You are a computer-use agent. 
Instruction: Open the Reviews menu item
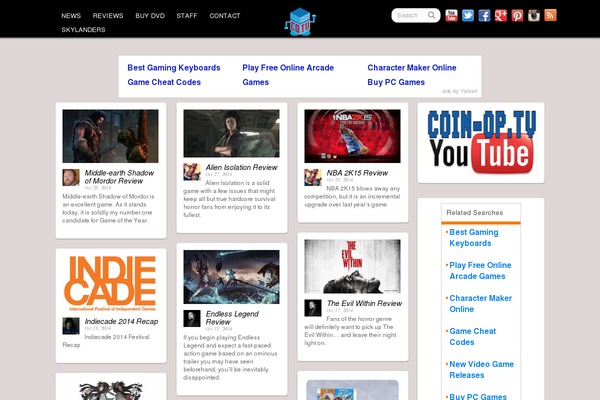(x=108, y=16)
